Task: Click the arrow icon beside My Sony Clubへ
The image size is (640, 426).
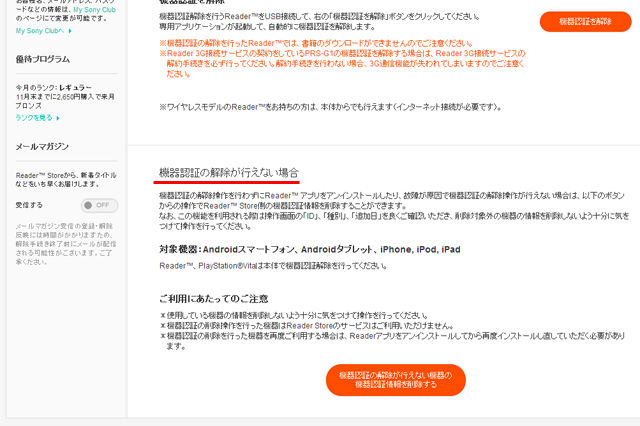Action: pyautogui.click(x=70, y=31)
